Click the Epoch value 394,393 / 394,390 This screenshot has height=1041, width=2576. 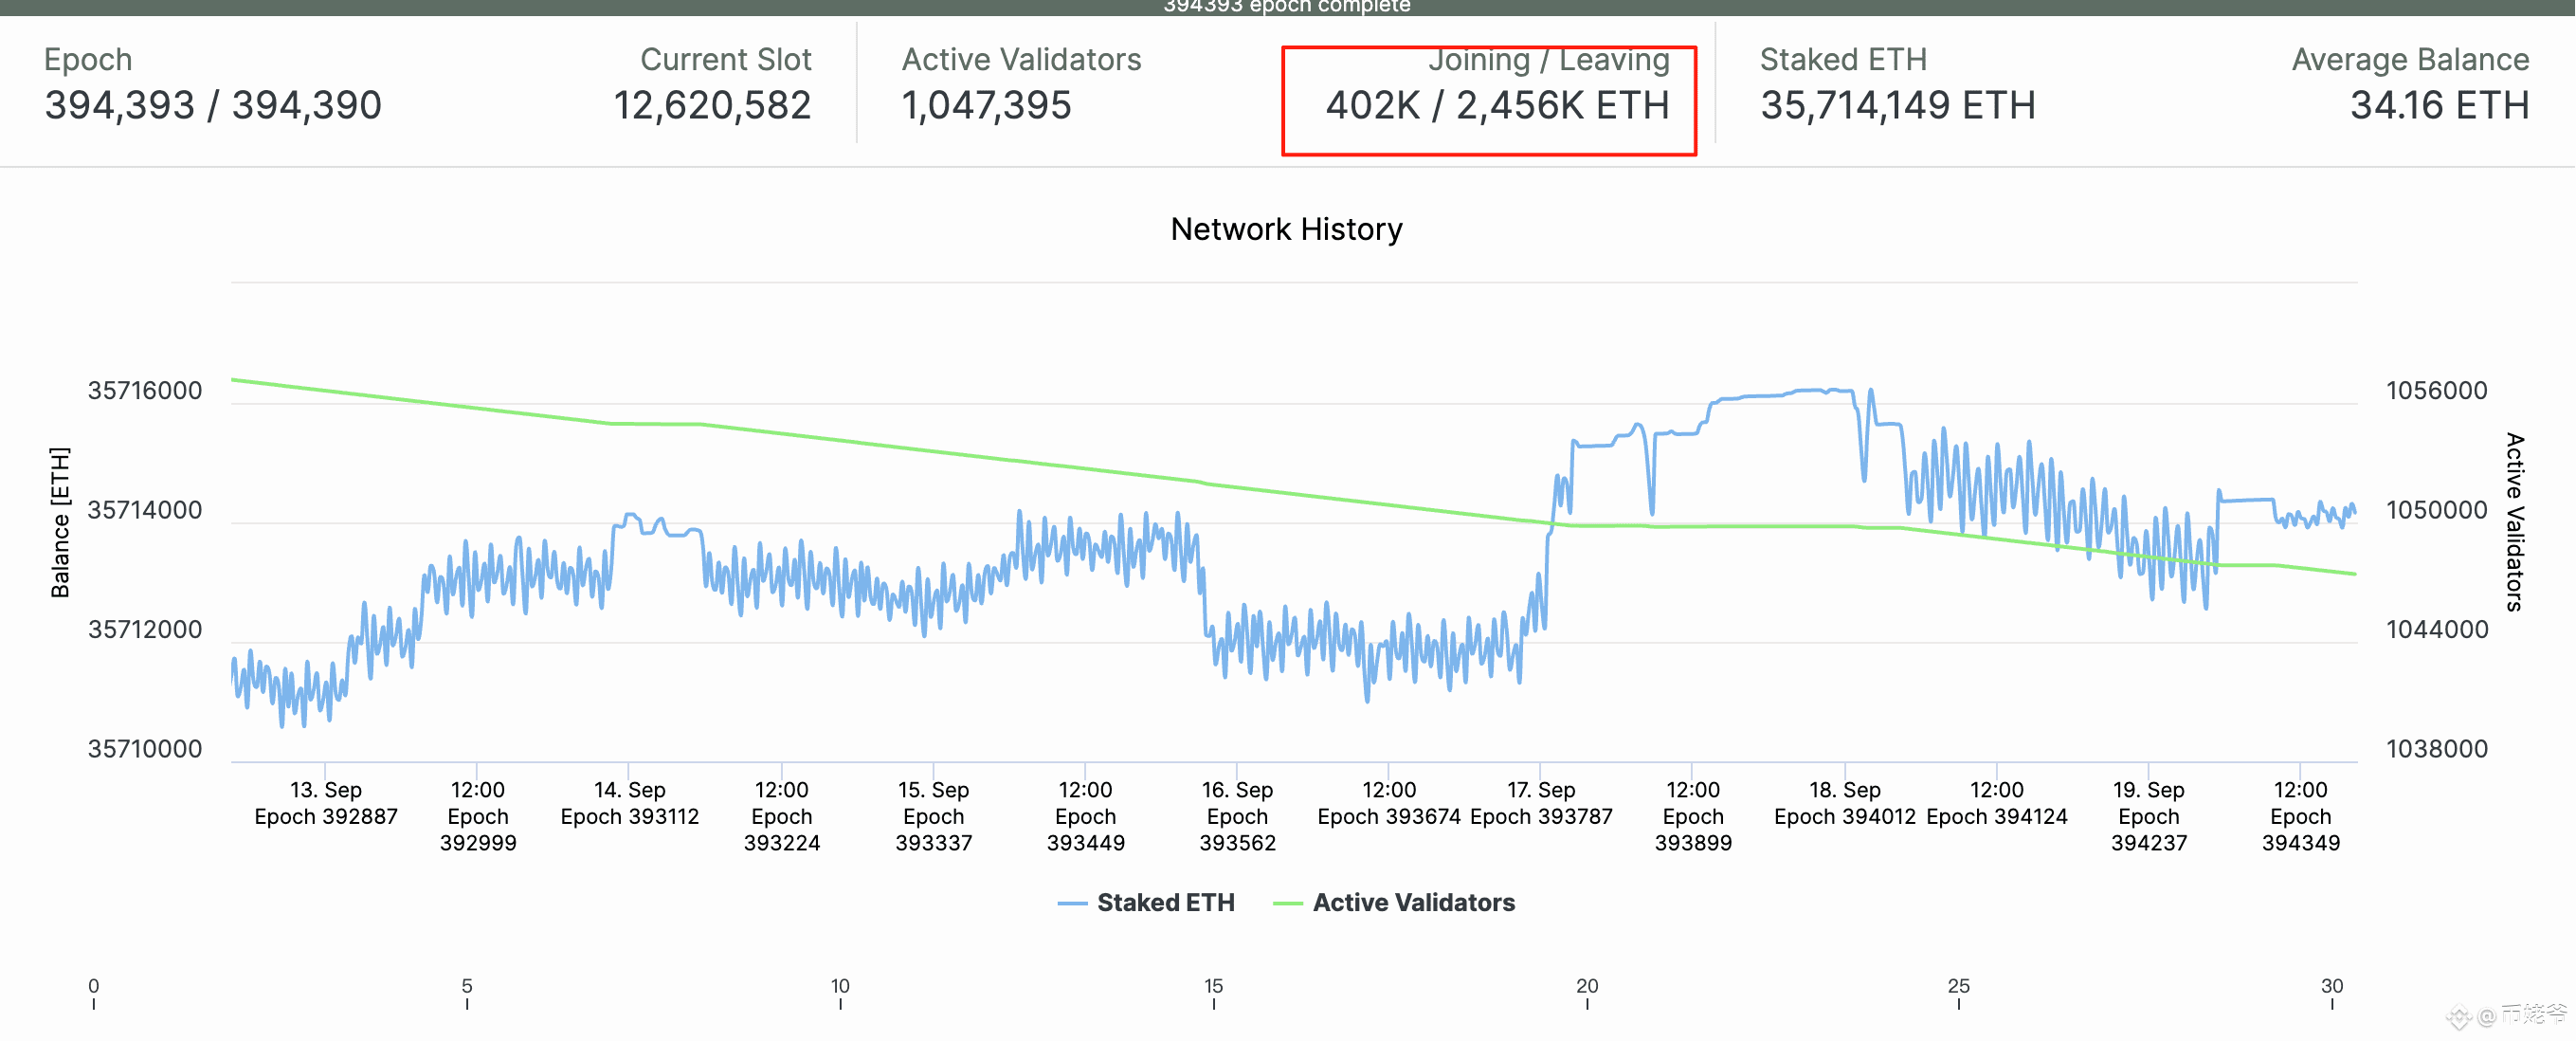coord(213,105)
